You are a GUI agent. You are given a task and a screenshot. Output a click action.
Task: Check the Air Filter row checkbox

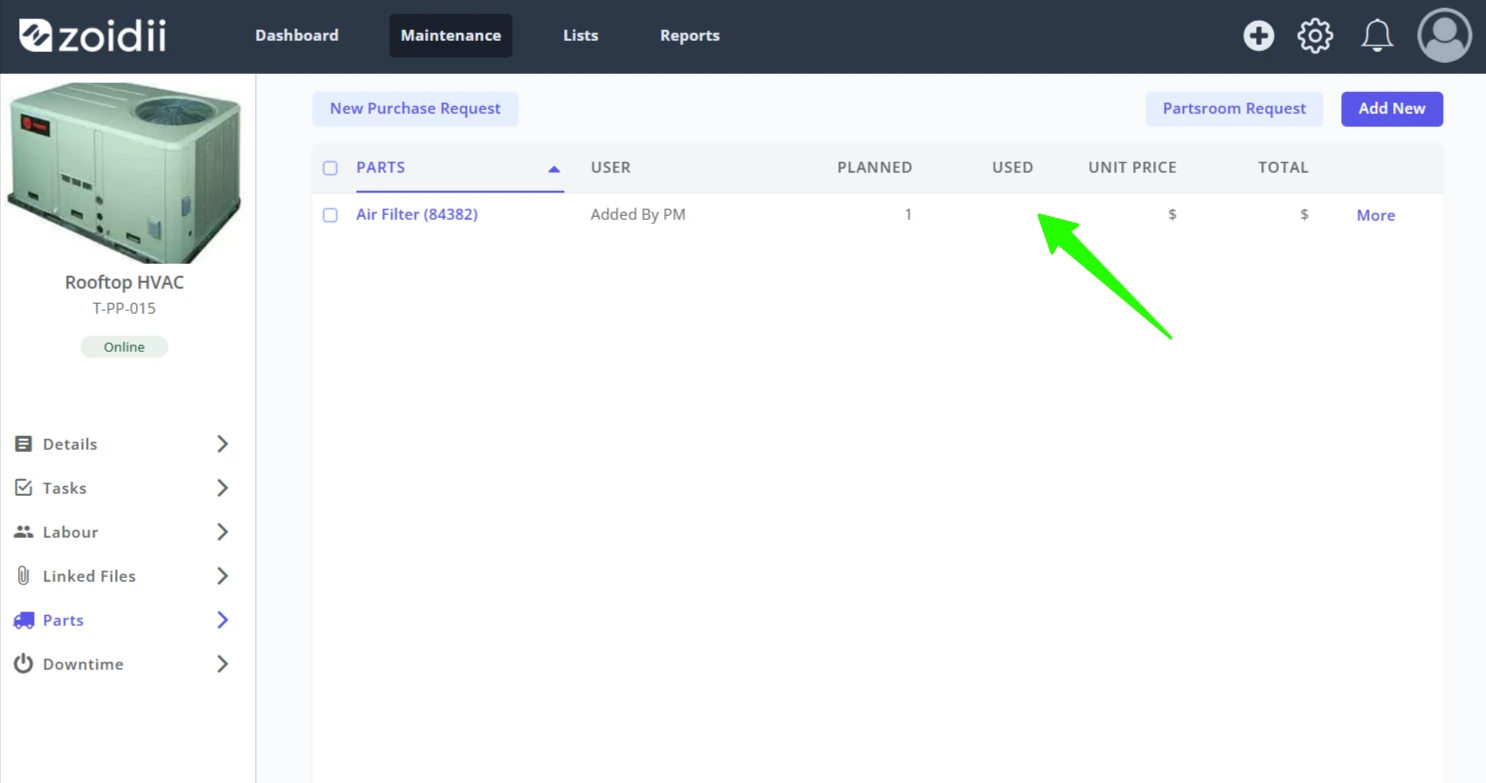click(x=330, y=215)
